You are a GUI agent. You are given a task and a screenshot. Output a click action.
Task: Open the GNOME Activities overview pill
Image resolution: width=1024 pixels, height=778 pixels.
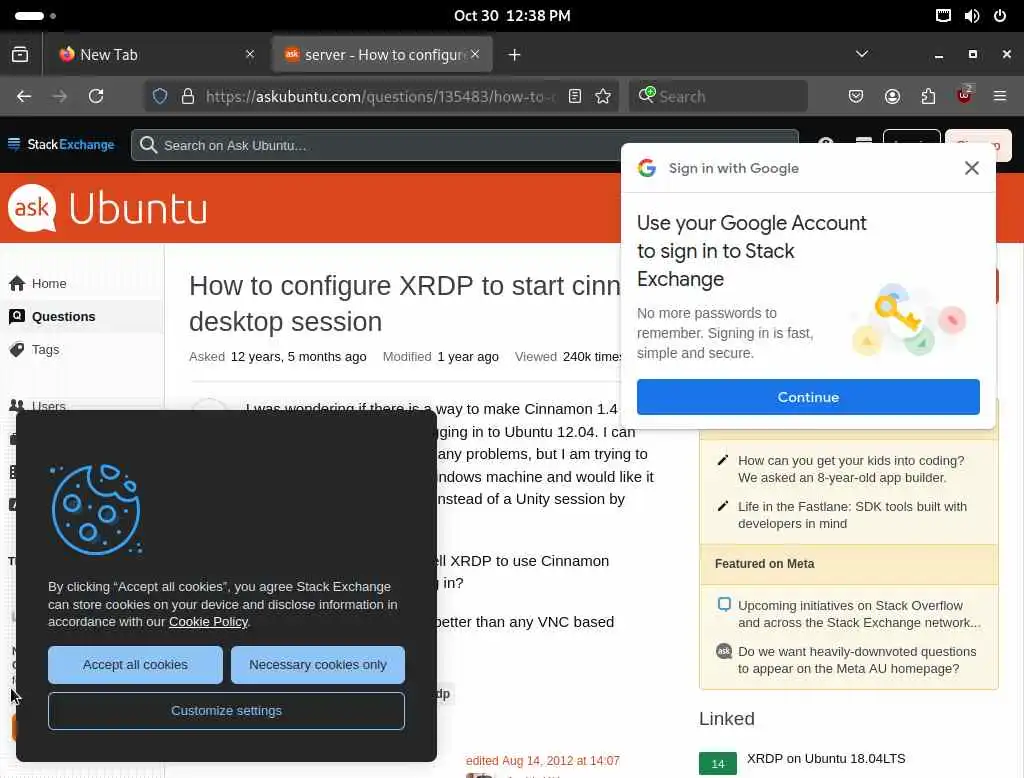35,16
